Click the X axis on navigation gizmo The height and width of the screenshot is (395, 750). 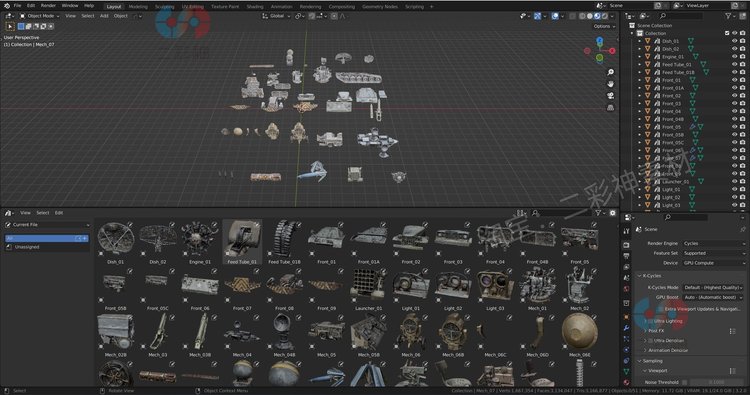point(612,51)
